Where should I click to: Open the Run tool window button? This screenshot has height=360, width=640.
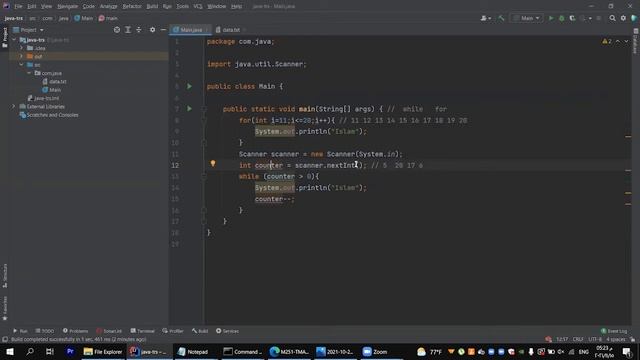(x=20, y=331)
